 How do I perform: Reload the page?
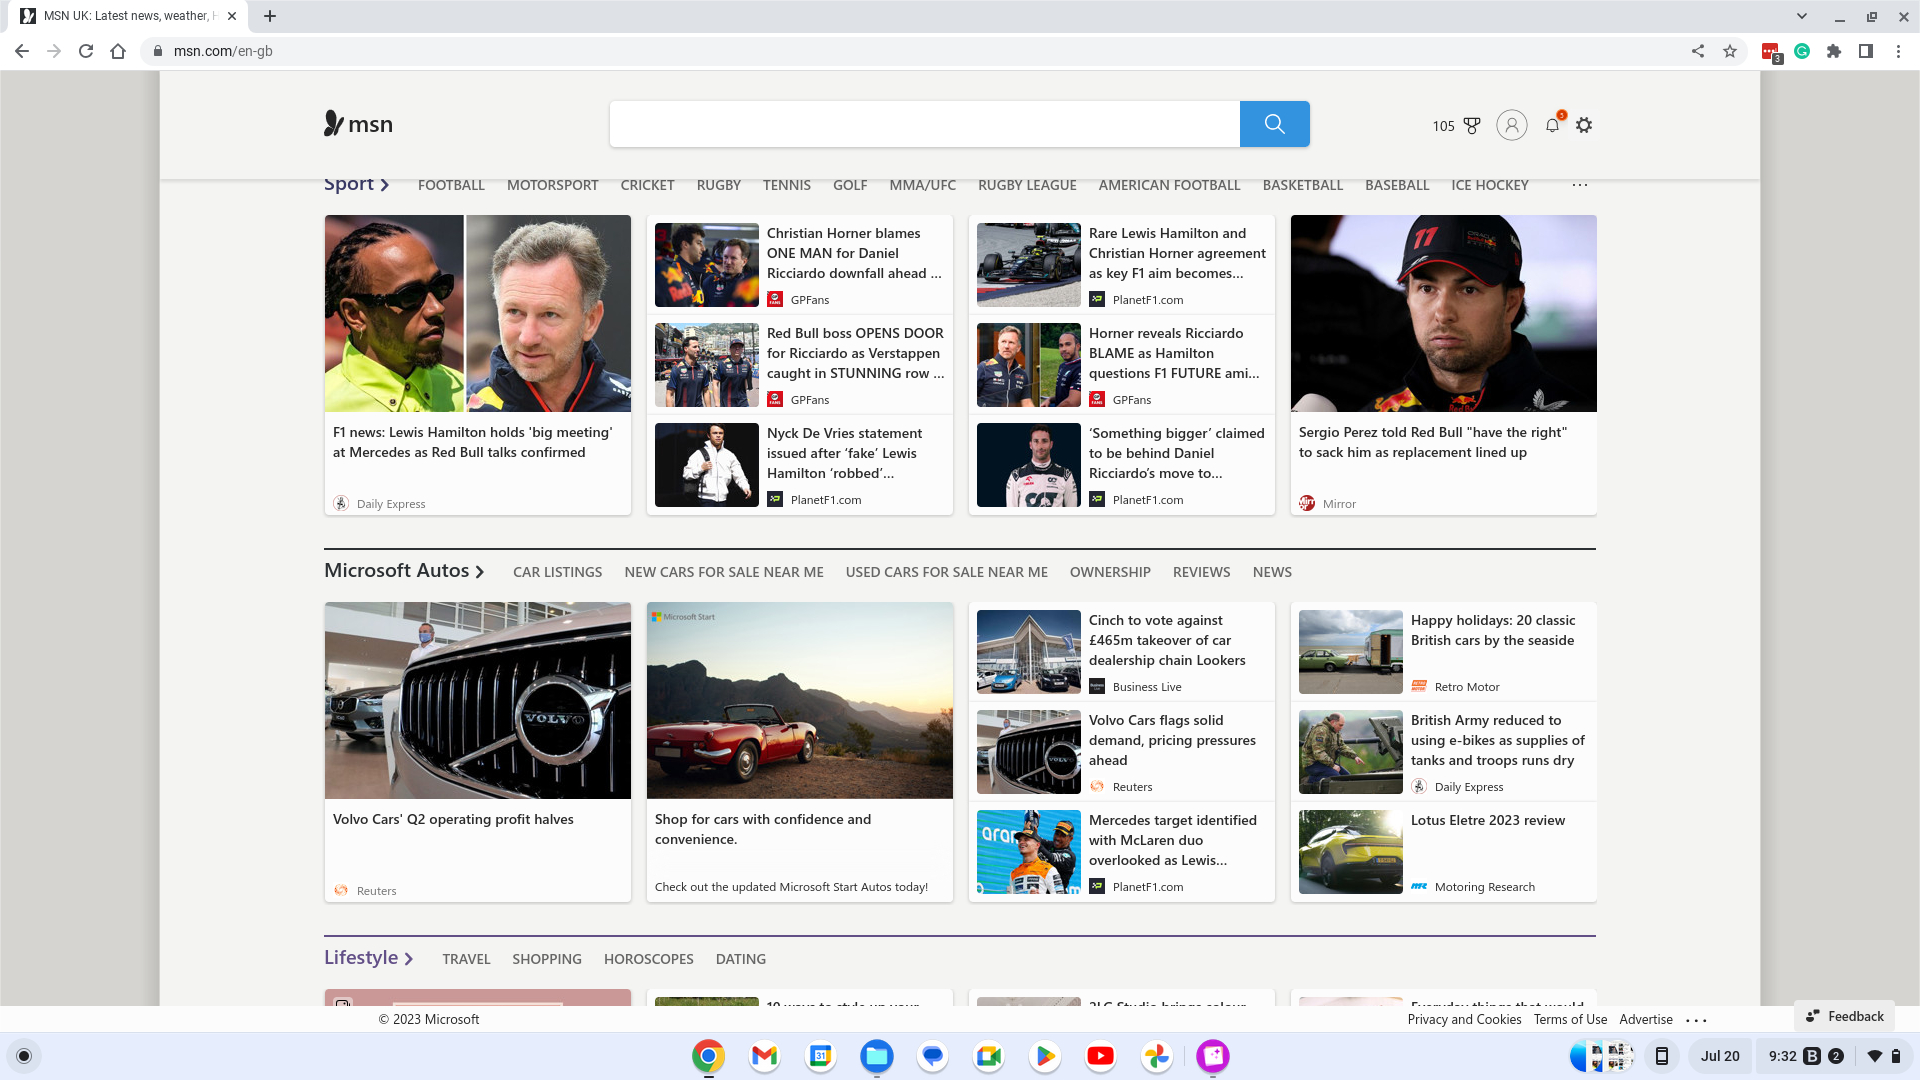point(86,51)
